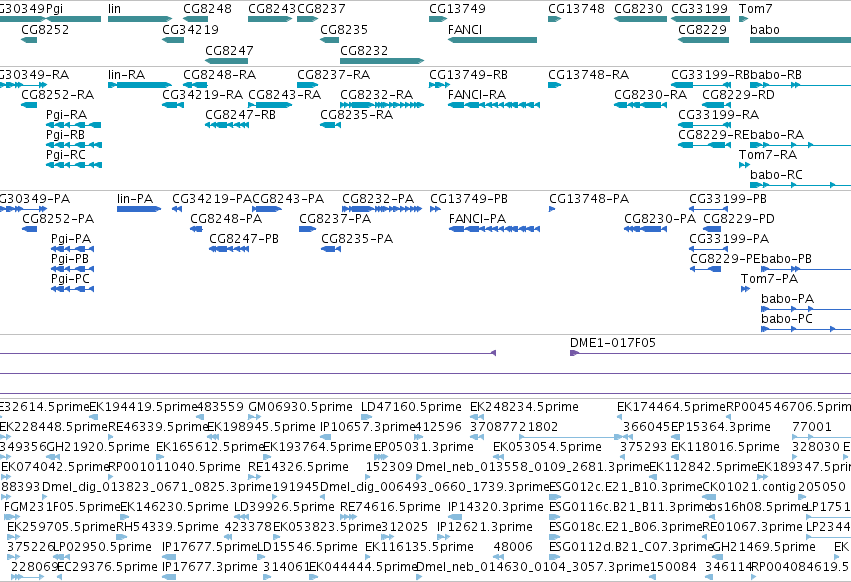Click the CG13749-RB transcript label
The height and width of the screenshot is (582, 851).
click(469, 74)
